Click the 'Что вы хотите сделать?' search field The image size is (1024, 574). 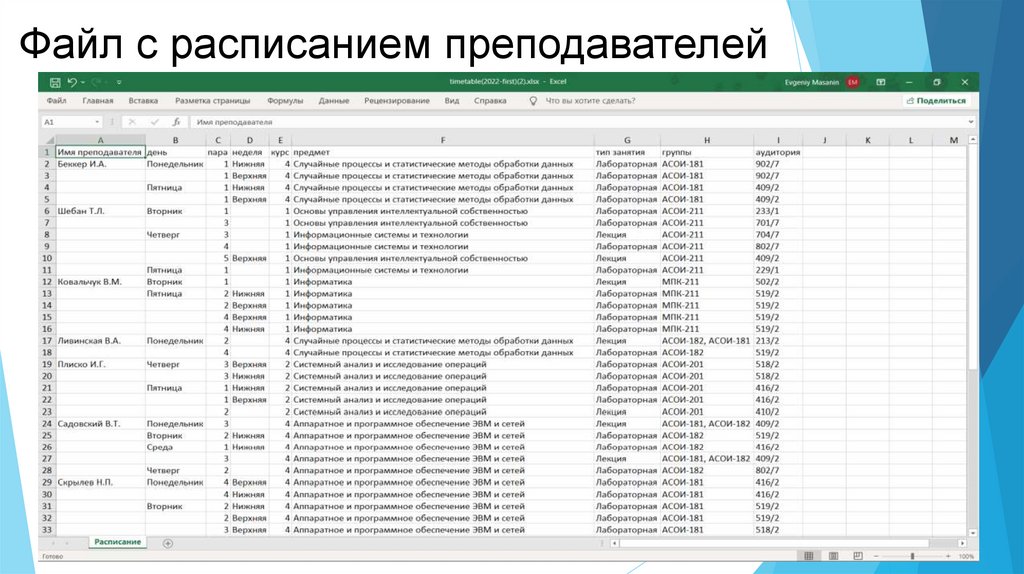pyautogui.click(x=590, y=101)
